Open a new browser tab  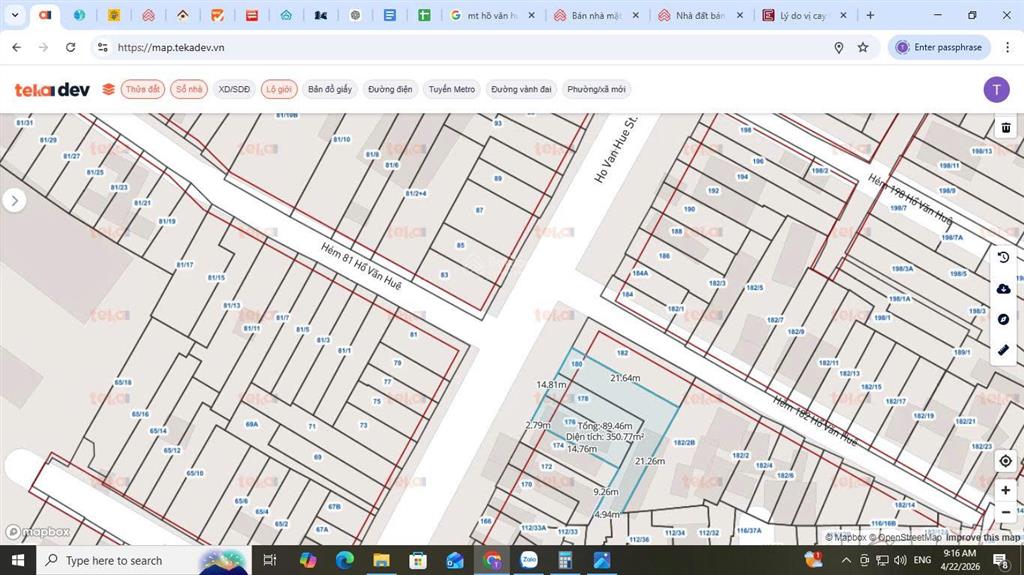pyautogui.click(x=870, y=15)
